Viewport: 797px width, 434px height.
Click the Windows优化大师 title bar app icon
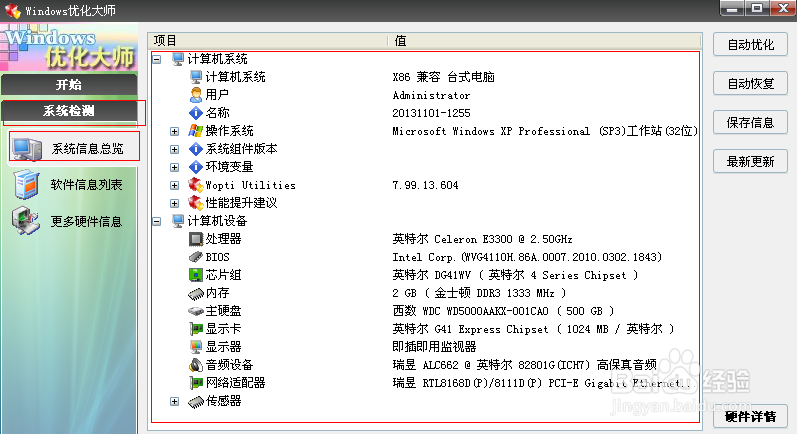12,11
